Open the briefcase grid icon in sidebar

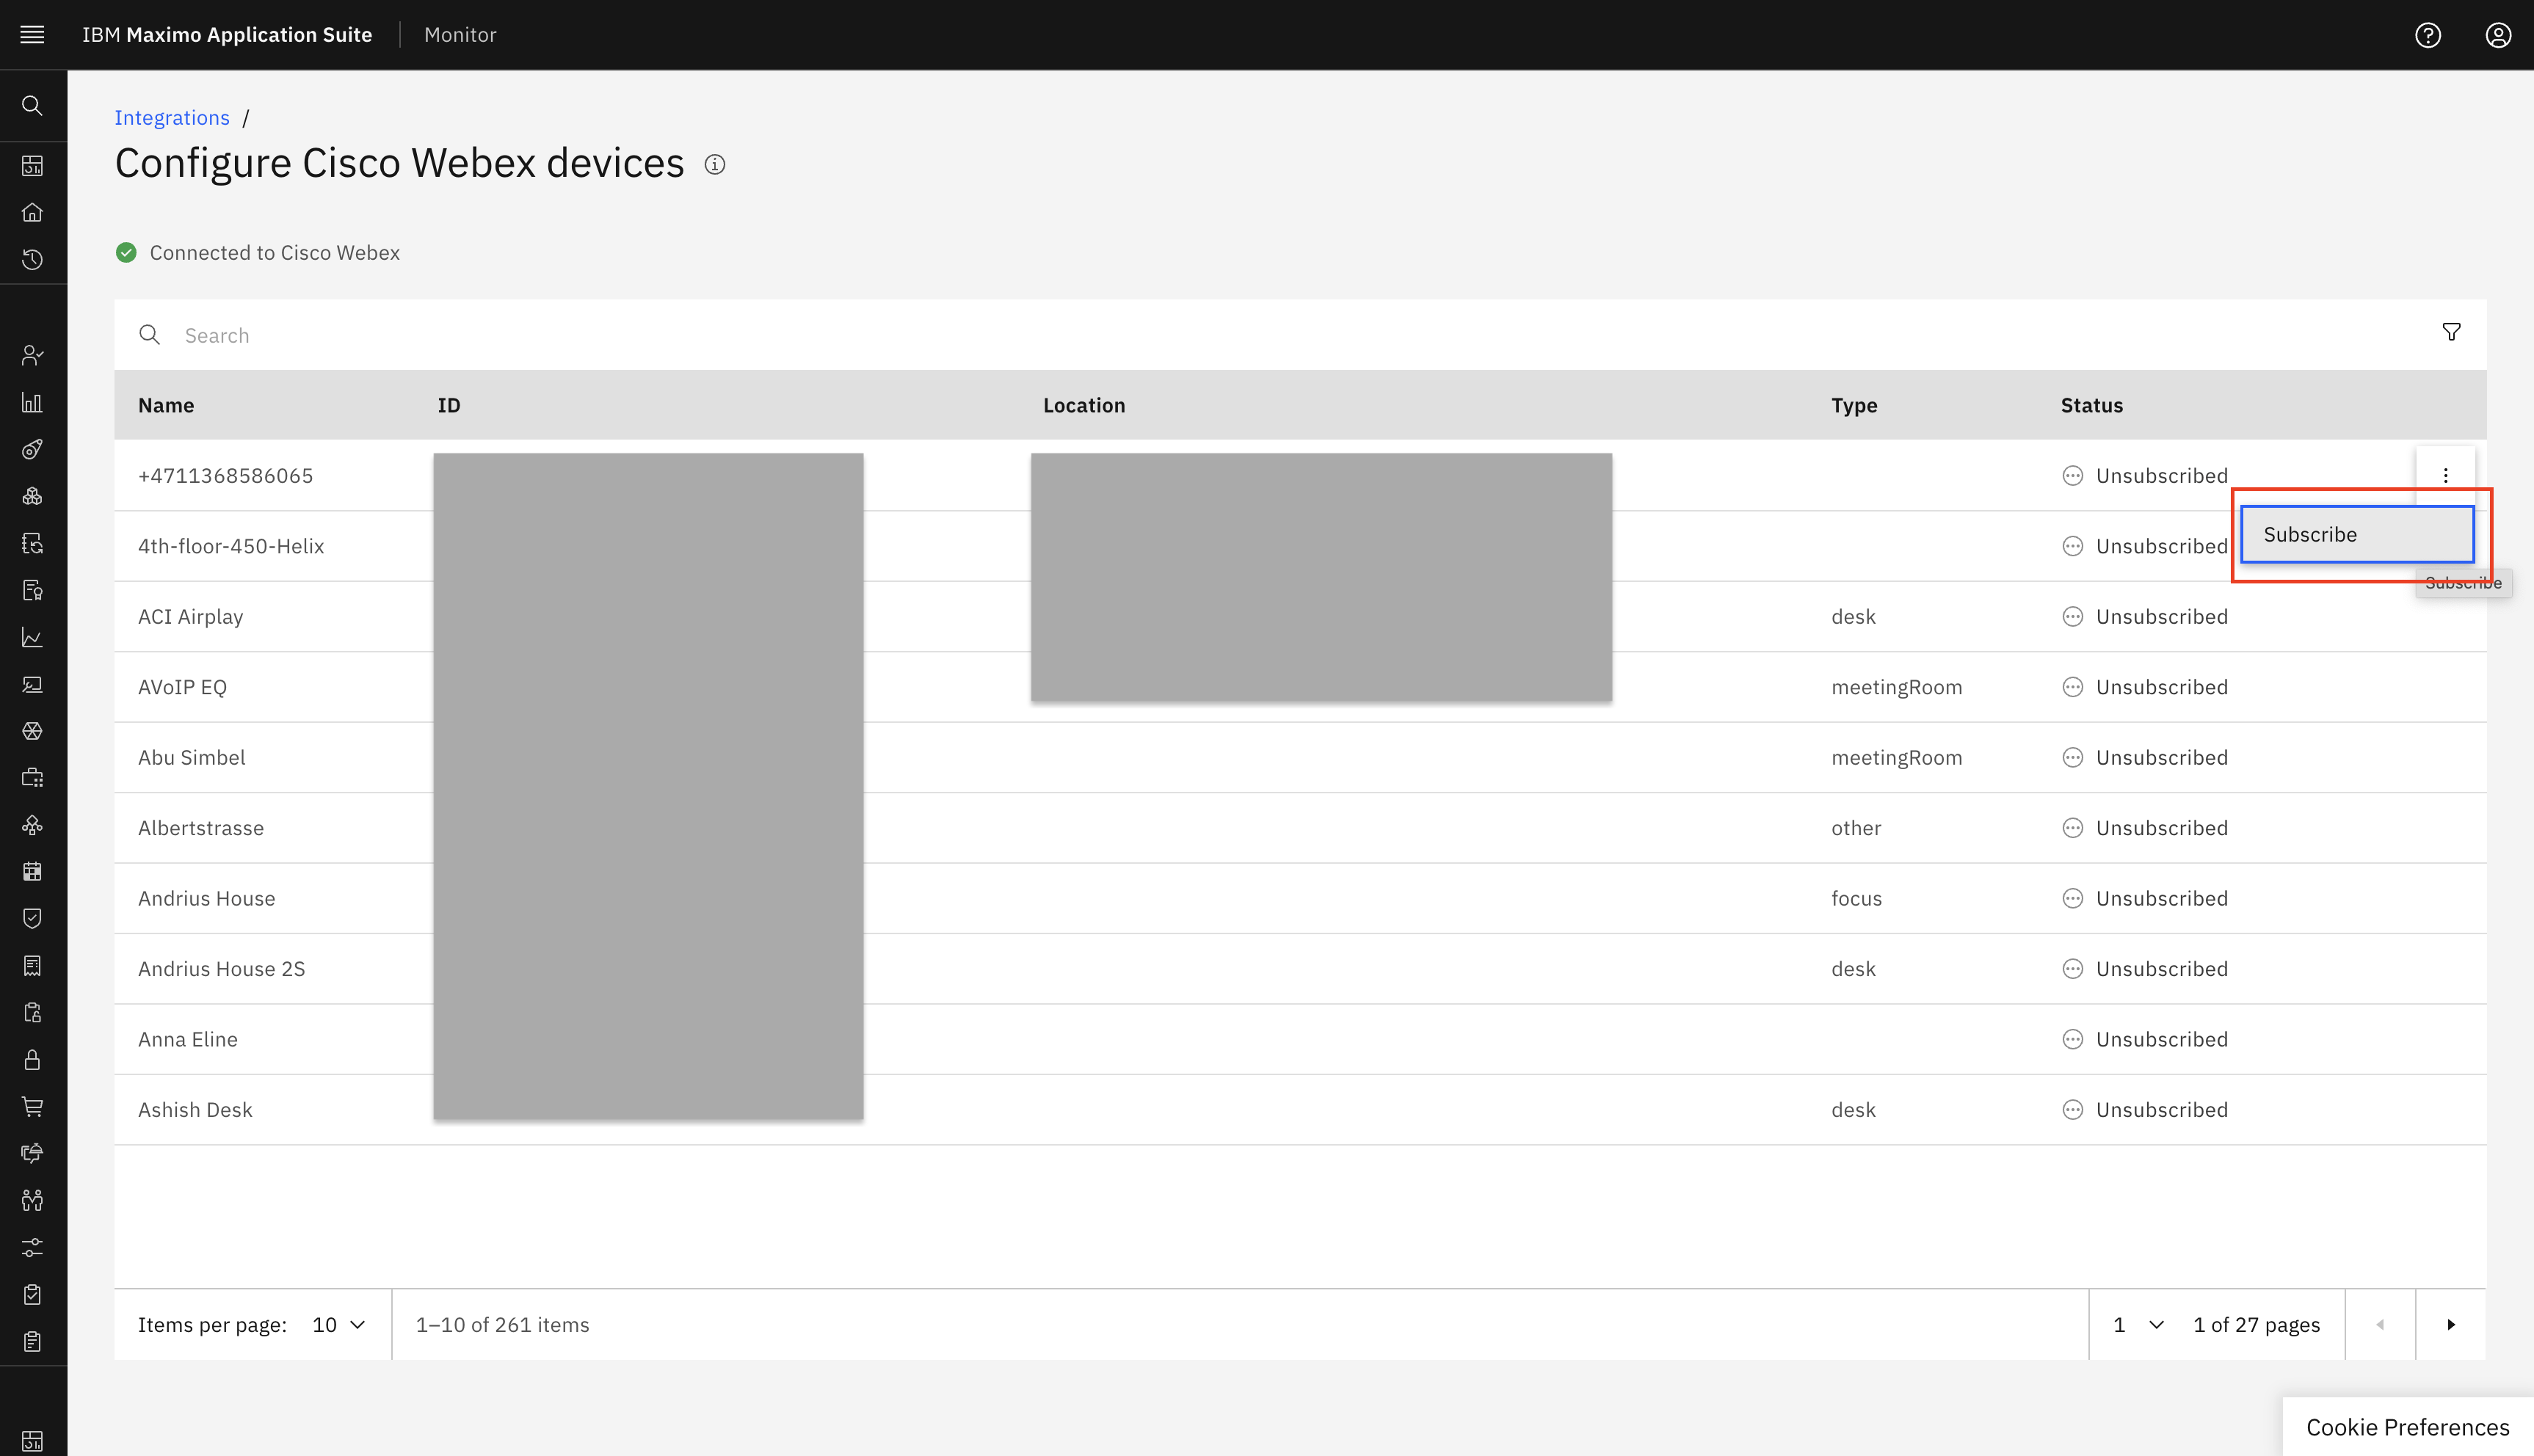(32, 777)
